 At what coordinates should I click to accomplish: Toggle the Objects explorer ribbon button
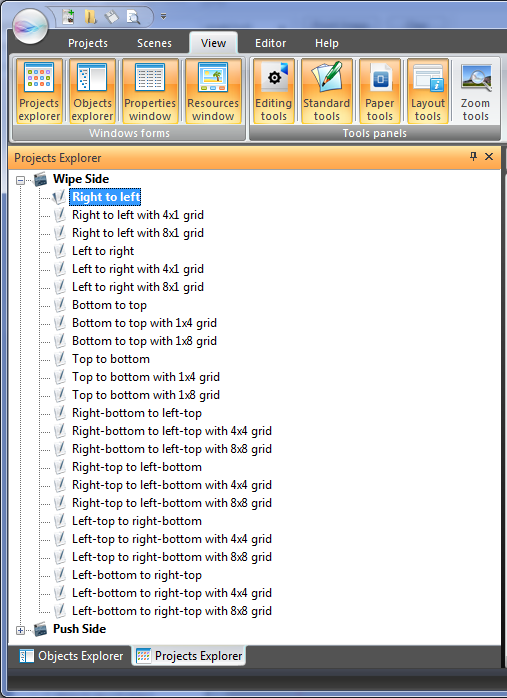[92, 91]
